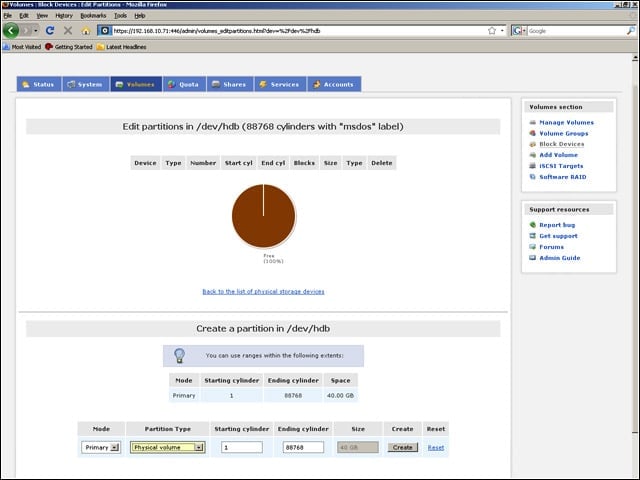Open the Google search engine icon
The width and height of the screenshot is (640, 480).
point(518,31)
